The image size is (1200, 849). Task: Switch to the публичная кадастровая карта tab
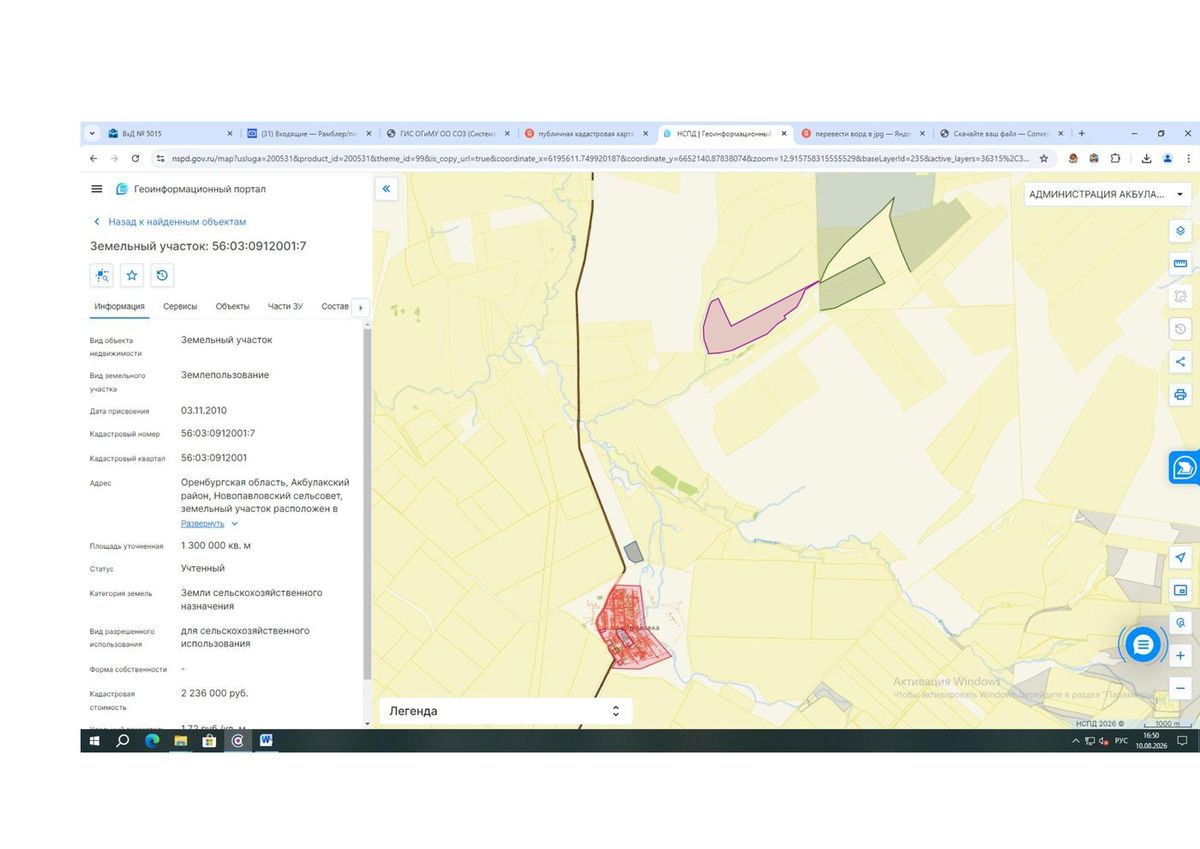586,133
